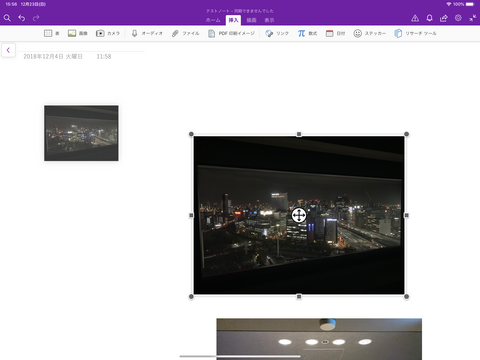Open settings gear icon
The image size is (480, 360).
[458, 18]
